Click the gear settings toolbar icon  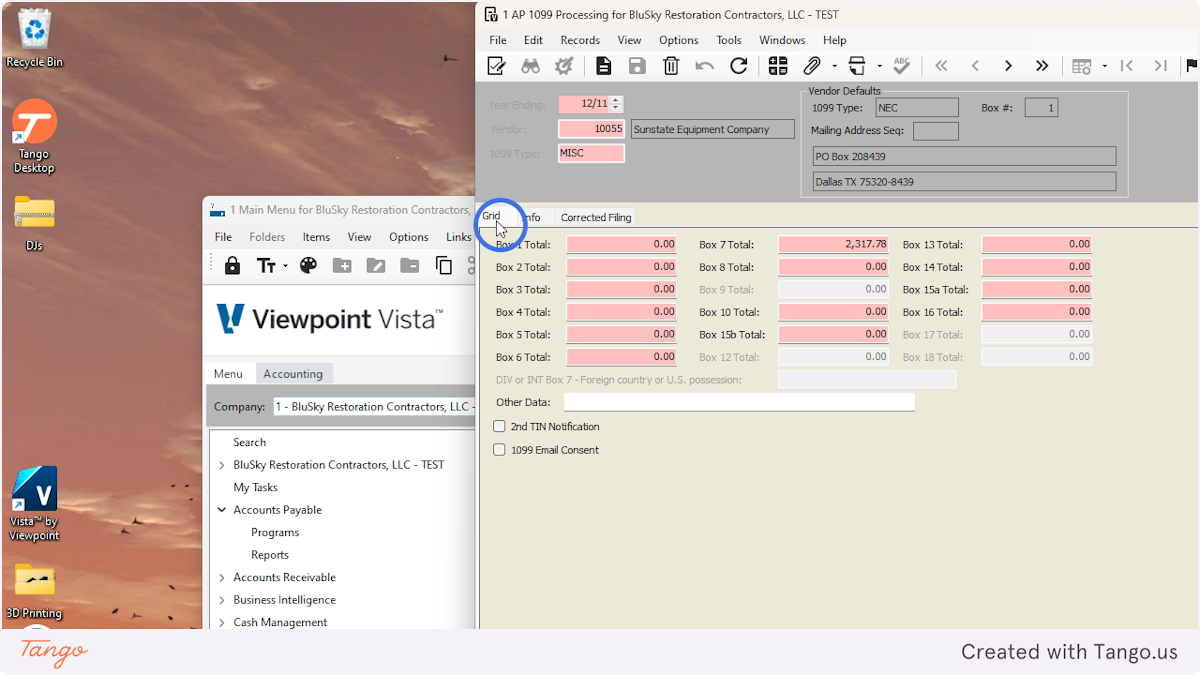pos(564,66)
